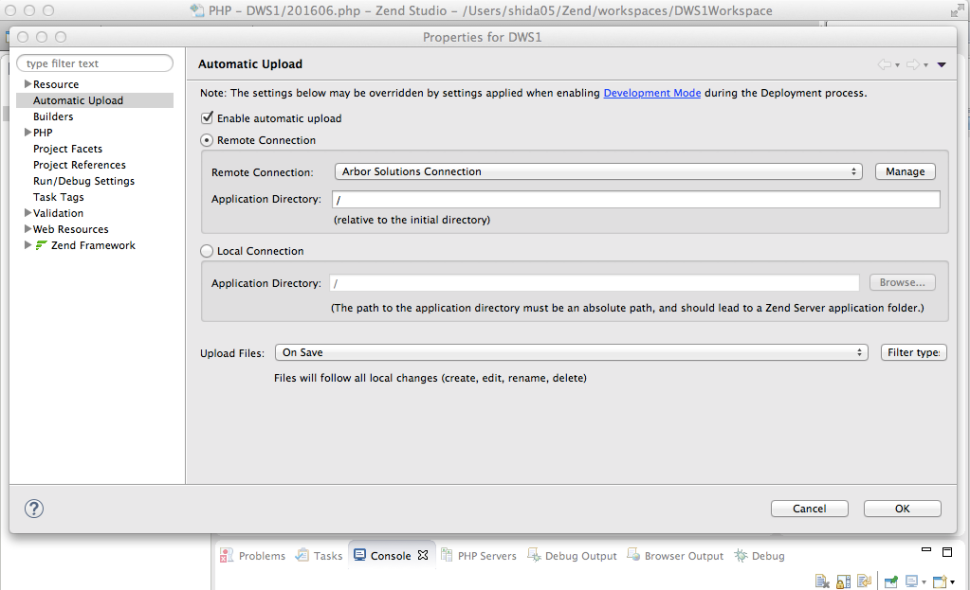Click the remote Application Directory field
The image size is (970, 590).
pyautogui.click(x=636, y=199)
